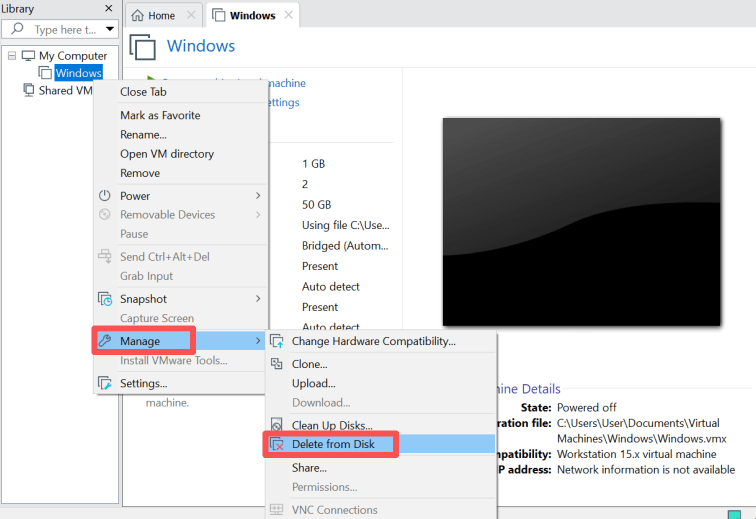This screenshot has width=756, height=519.
Task: Select My Computer in library tree
Action: pos(73,56)
